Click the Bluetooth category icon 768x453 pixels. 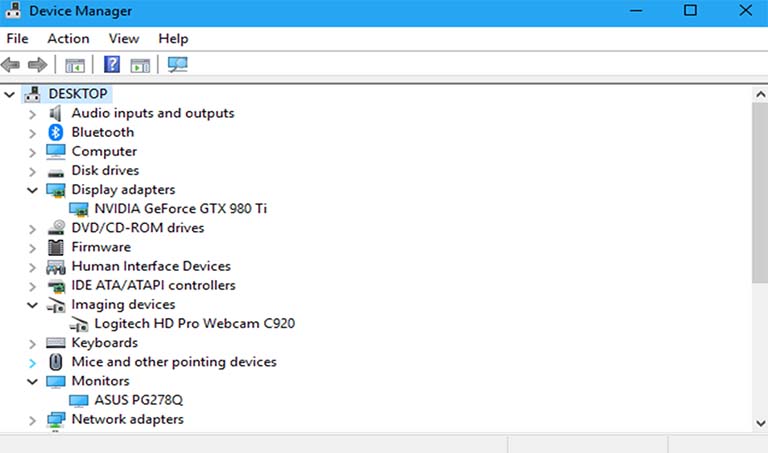55,132
